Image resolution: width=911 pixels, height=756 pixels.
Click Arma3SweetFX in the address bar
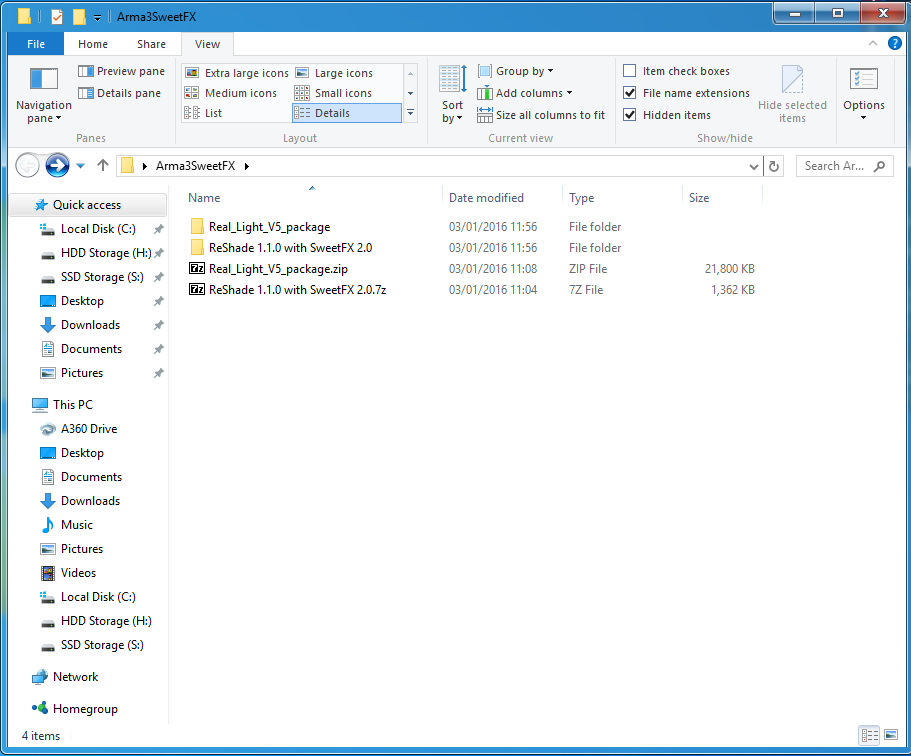[195, 166]
